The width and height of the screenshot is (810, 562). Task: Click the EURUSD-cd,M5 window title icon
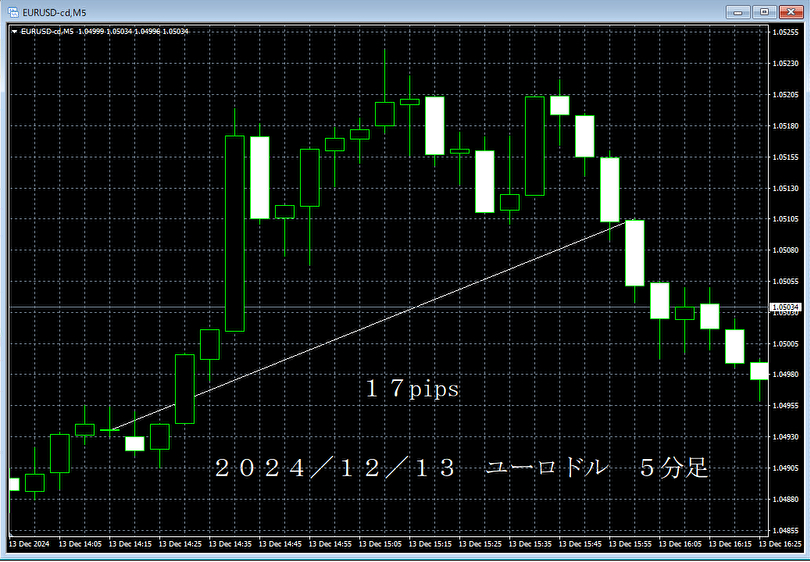tap(13, 12)
